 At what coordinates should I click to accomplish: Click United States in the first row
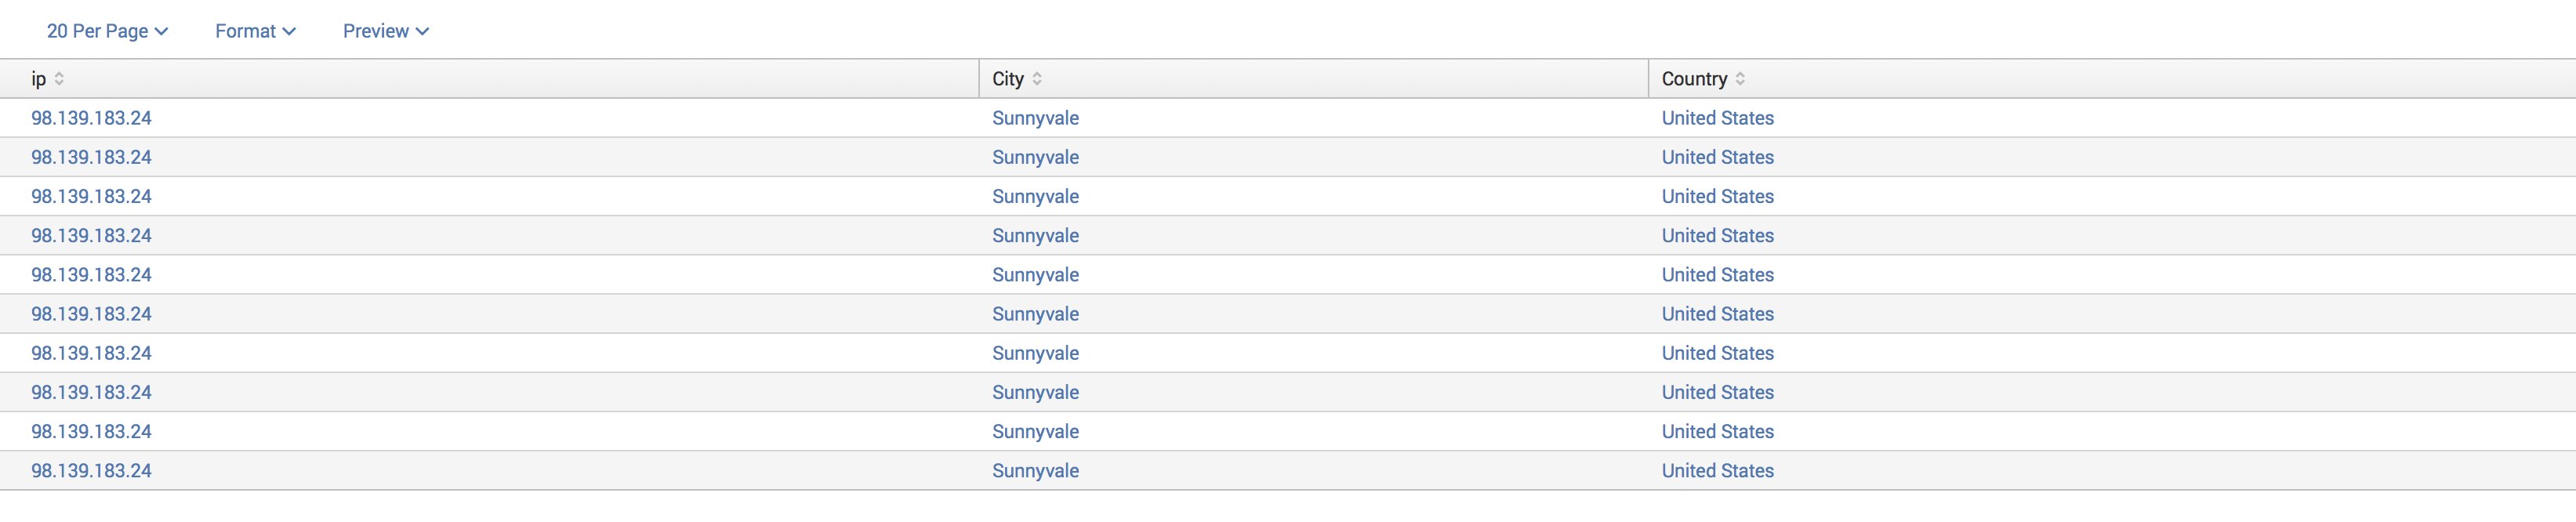point(1717,118)
